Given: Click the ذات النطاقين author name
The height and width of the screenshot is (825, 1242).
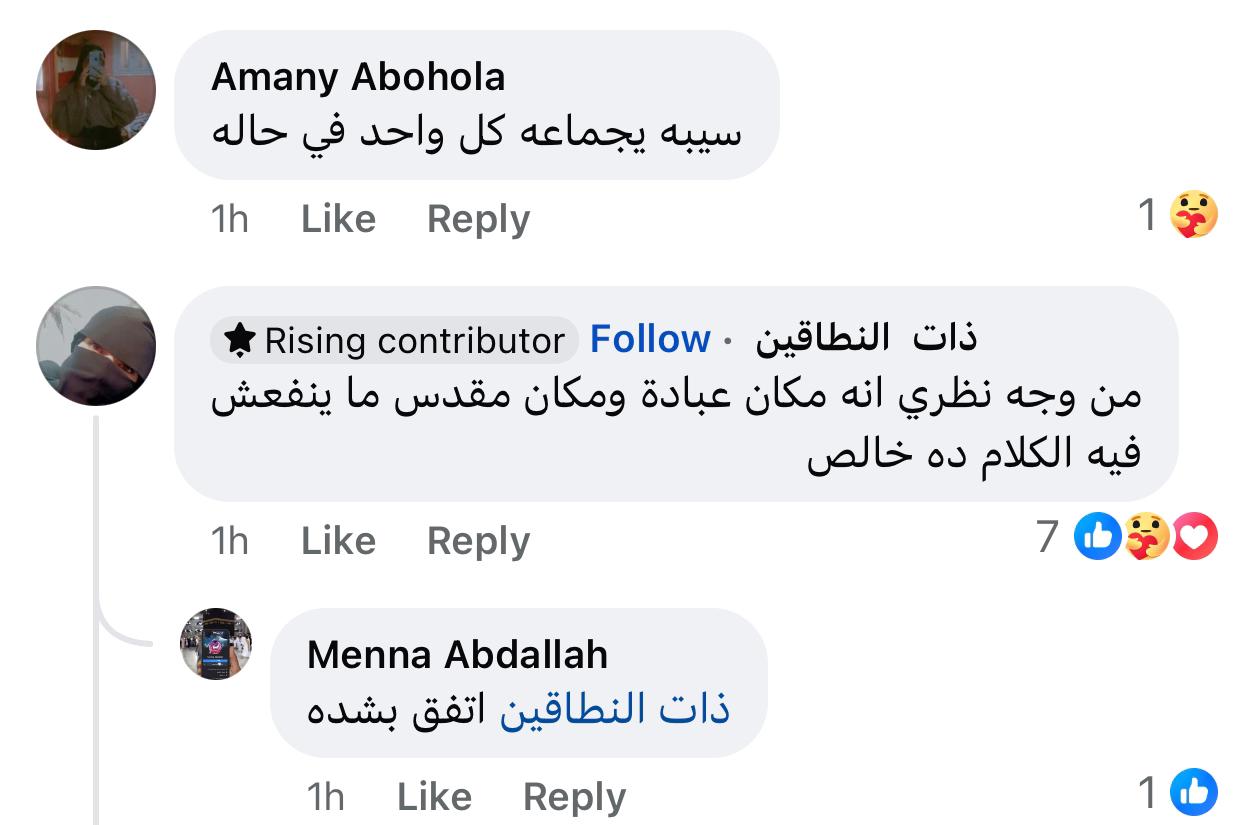Looking at the screenshot, I should pos(865,339).
